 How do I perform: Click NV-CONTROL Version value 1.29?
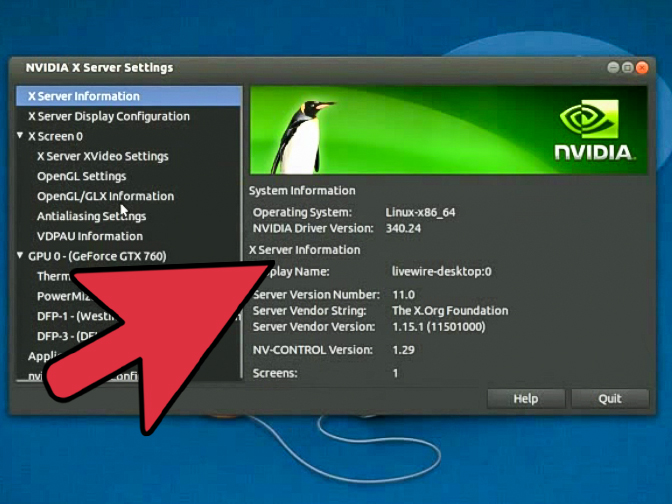click(404, 350)
